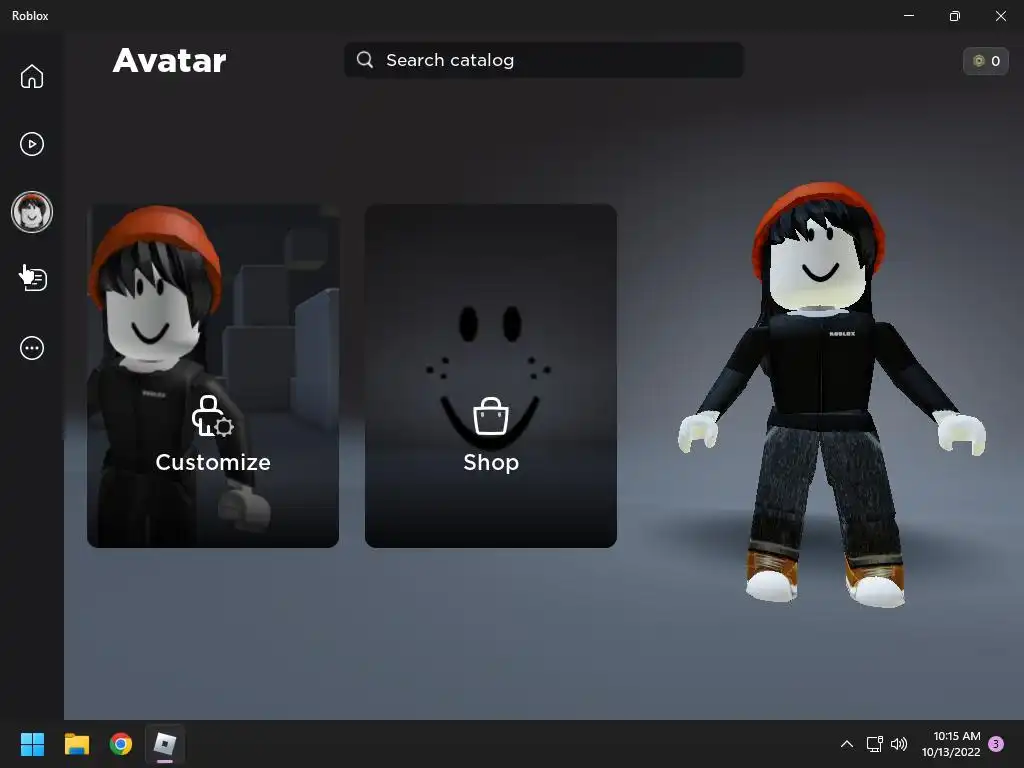Image resolution: width=1024 pixels, height=768 pixels.
Task: Open the Robux balance button
Action: 985,61
